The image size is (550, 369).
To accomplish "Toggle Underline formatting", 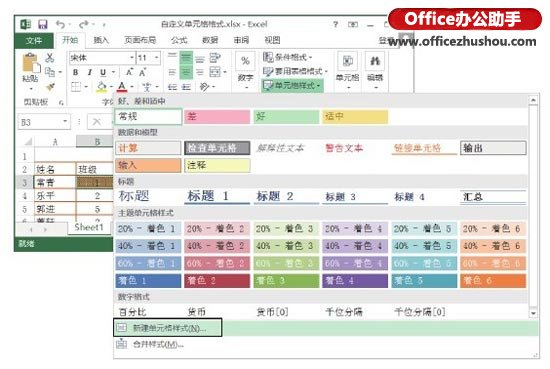I will [103, 72].
